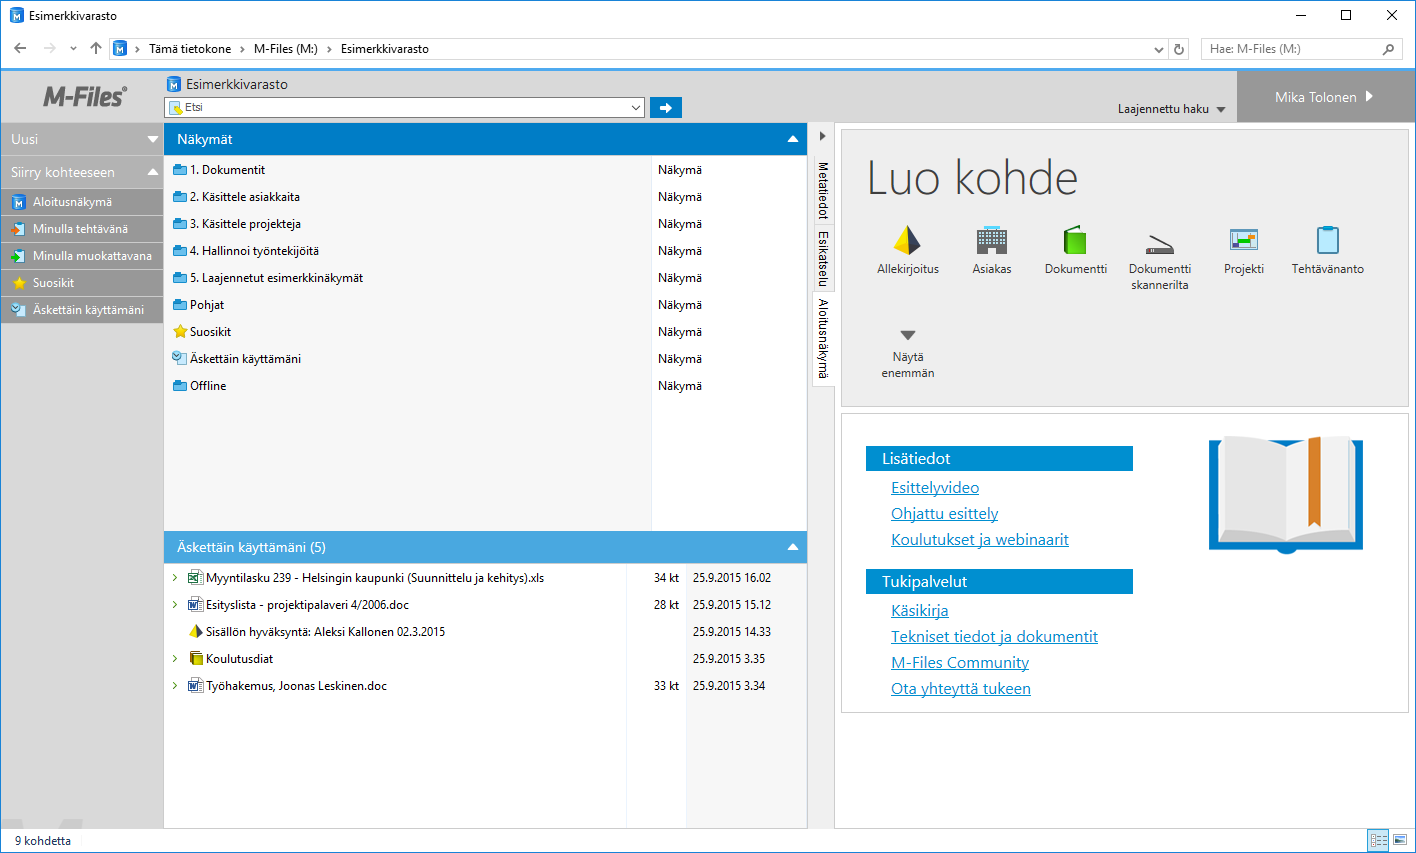Open the Esittelyvideo link
Screen dimensions: 1416x853
935,488
